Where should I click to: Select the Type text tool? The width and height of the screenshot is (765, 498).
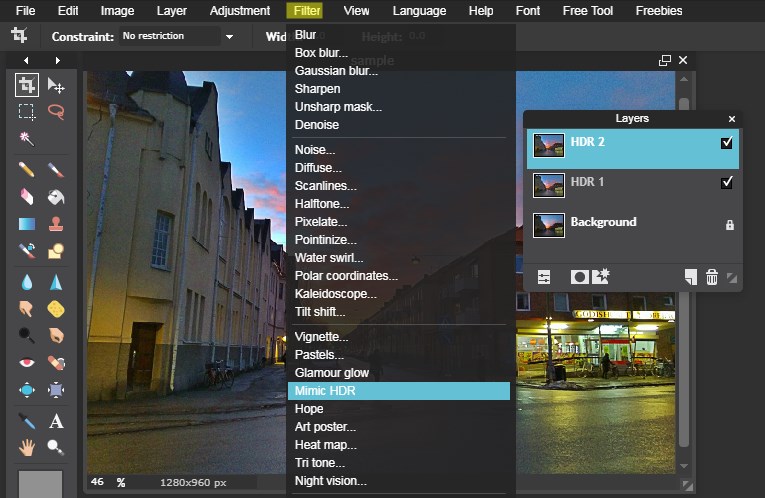[x=56, y=420]
